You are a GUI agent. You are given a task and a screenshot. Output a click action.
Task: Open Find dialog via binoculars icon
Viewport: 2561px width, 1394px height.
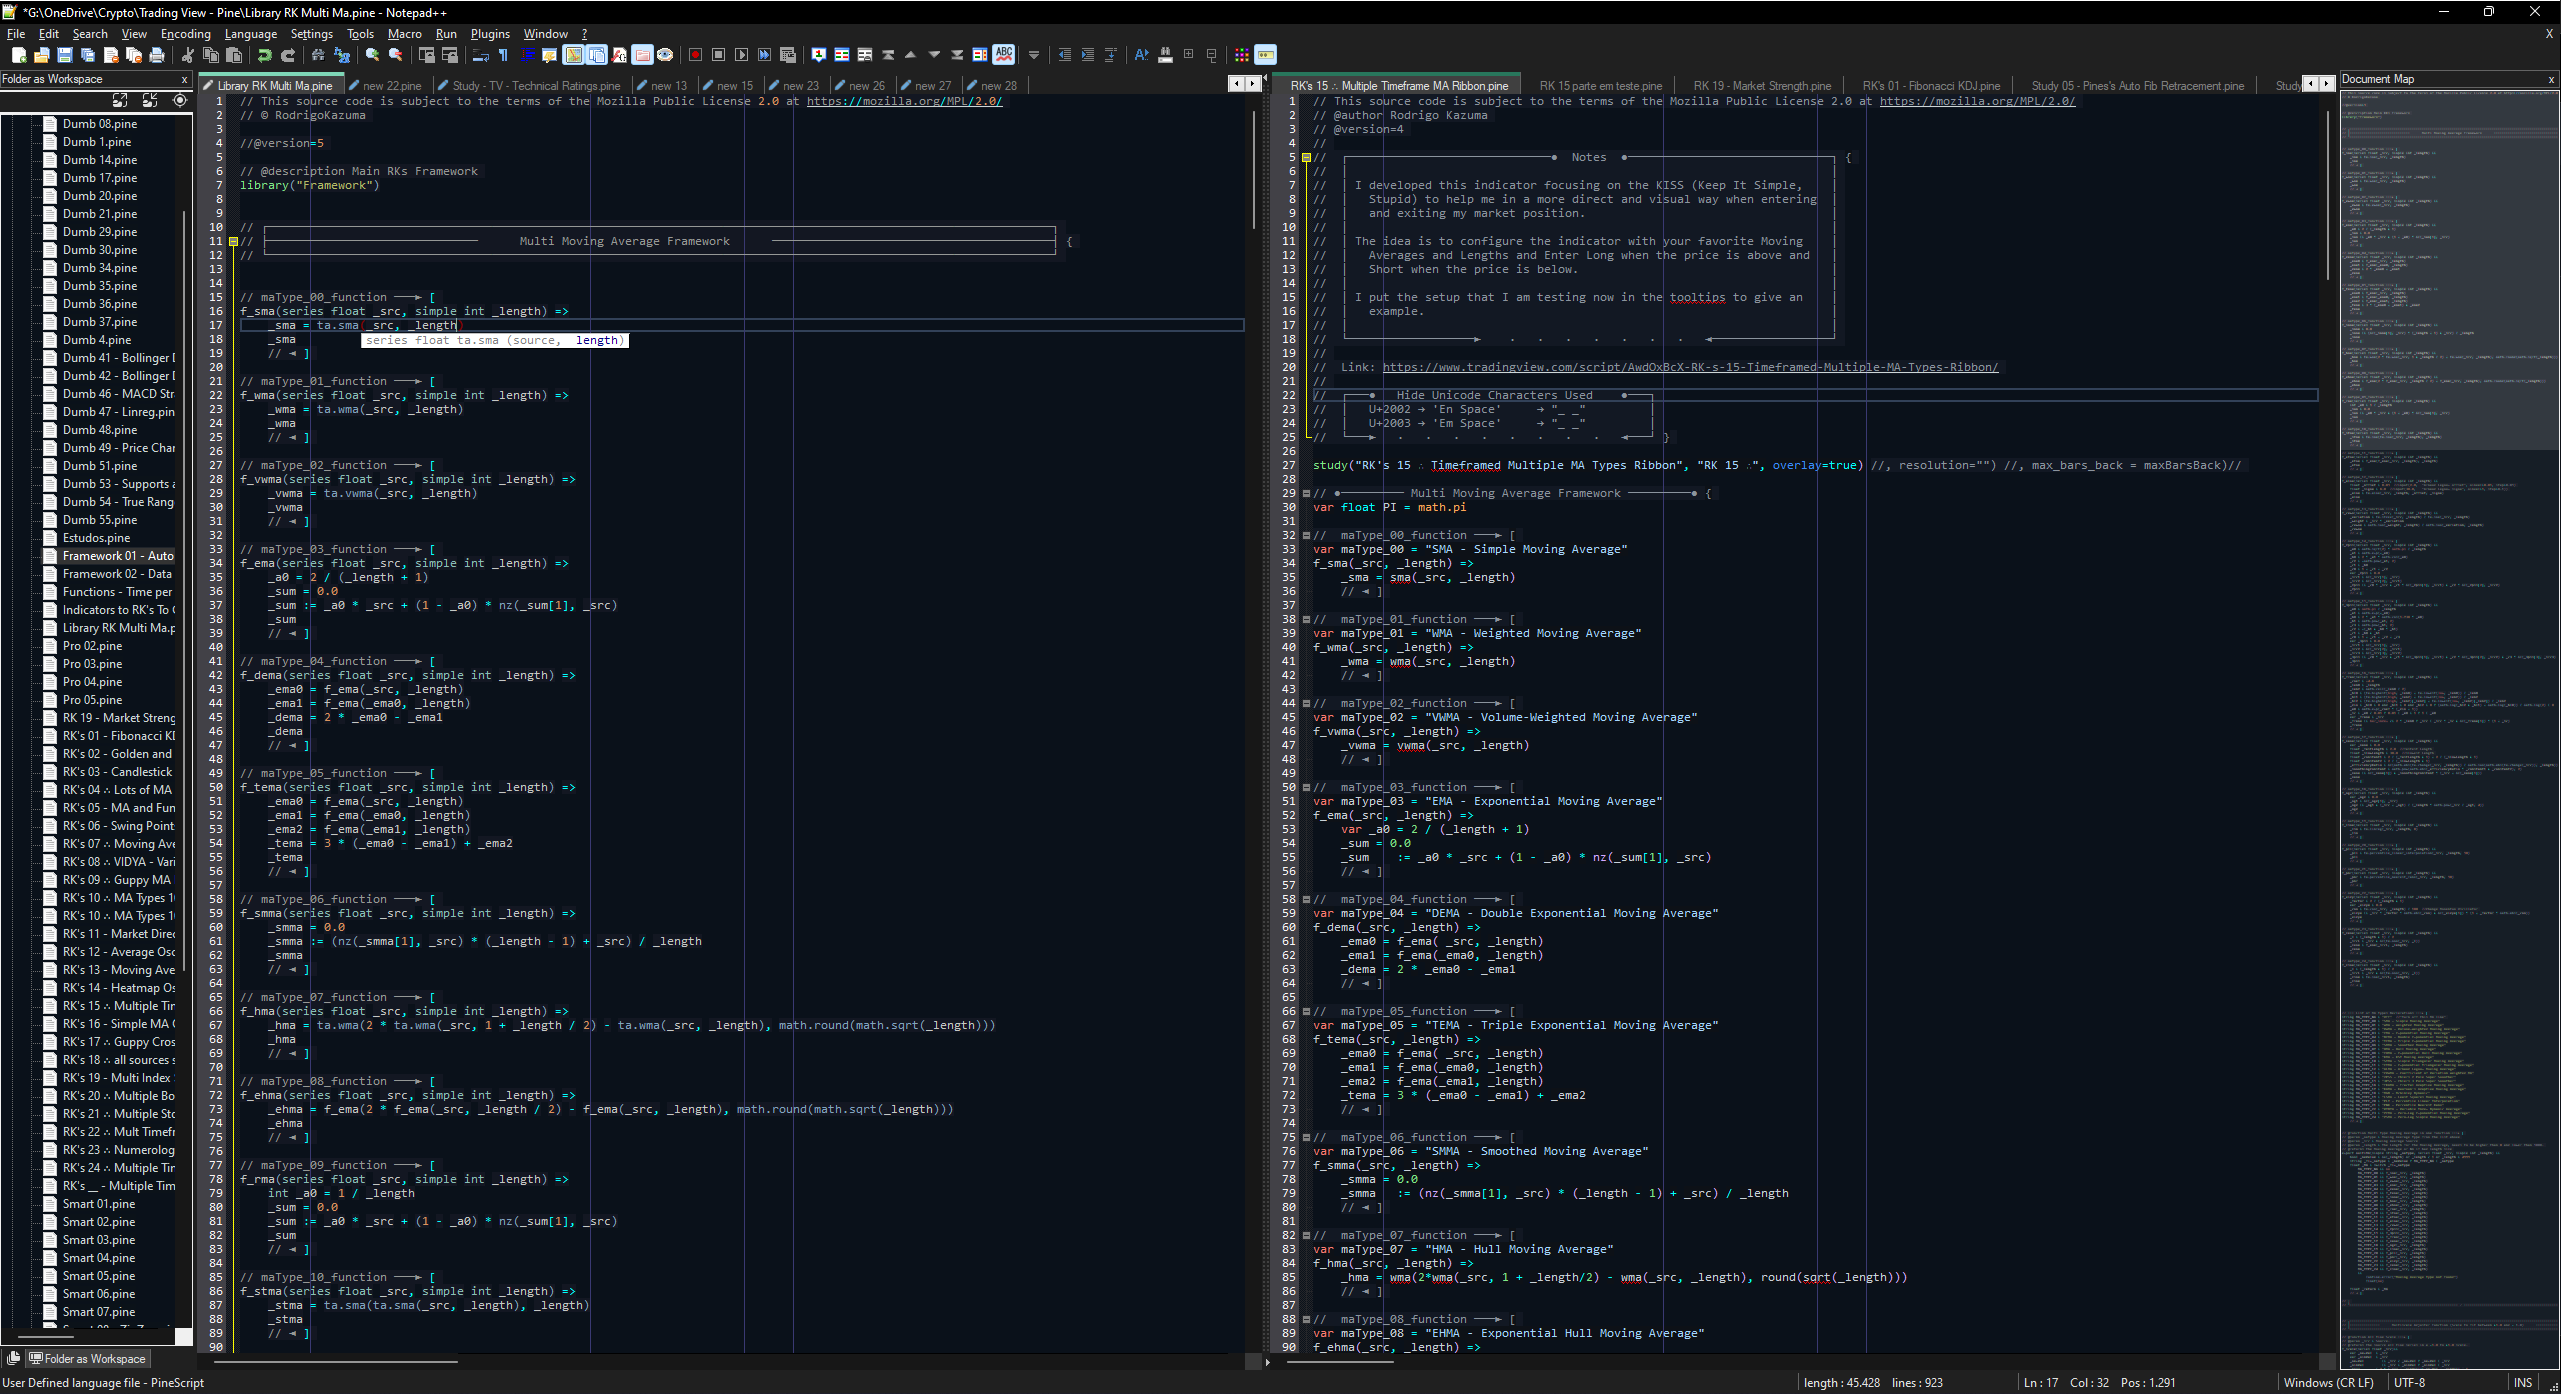click(x=318, y=55)
